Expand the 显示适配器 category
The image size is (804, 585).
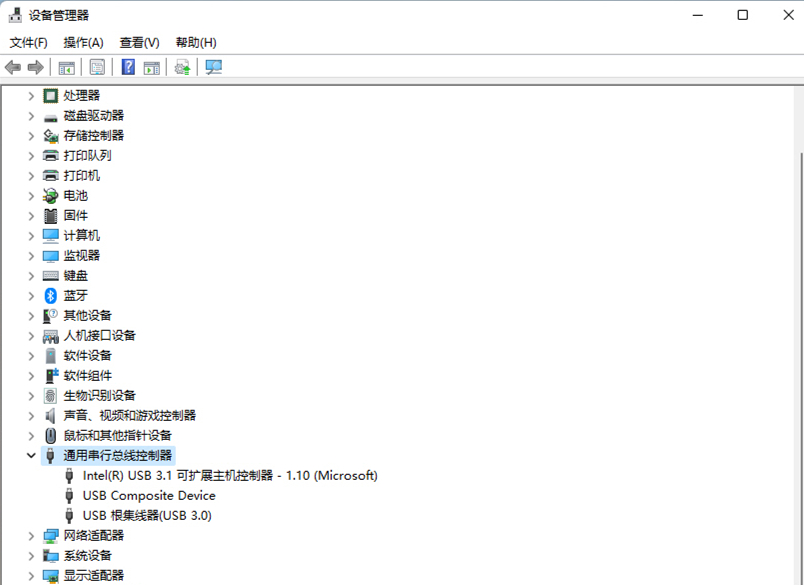pyautogui.click(x=31, y=575)
